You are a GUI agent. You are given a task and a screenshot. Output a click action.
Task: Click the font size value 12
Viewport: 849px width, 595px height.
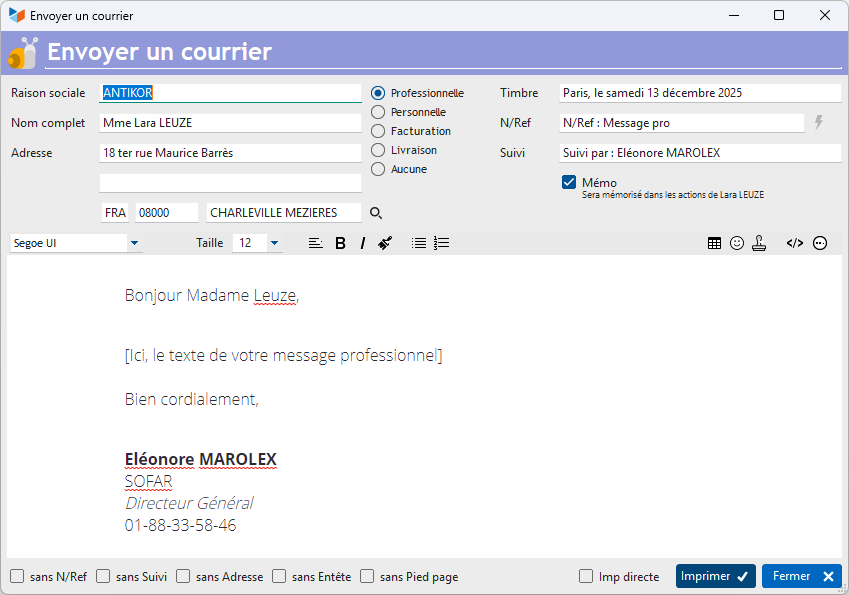pyautogui.click(x=250, y=243)
